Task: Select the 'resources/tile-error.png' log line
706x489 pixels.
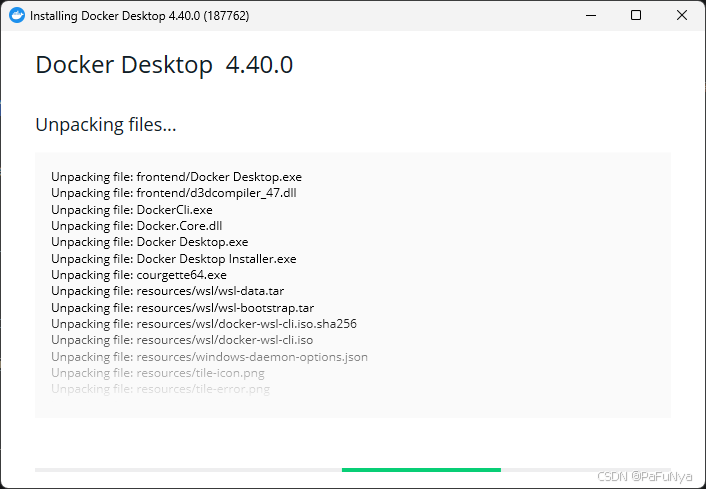Action: click(x=160, y=389)
